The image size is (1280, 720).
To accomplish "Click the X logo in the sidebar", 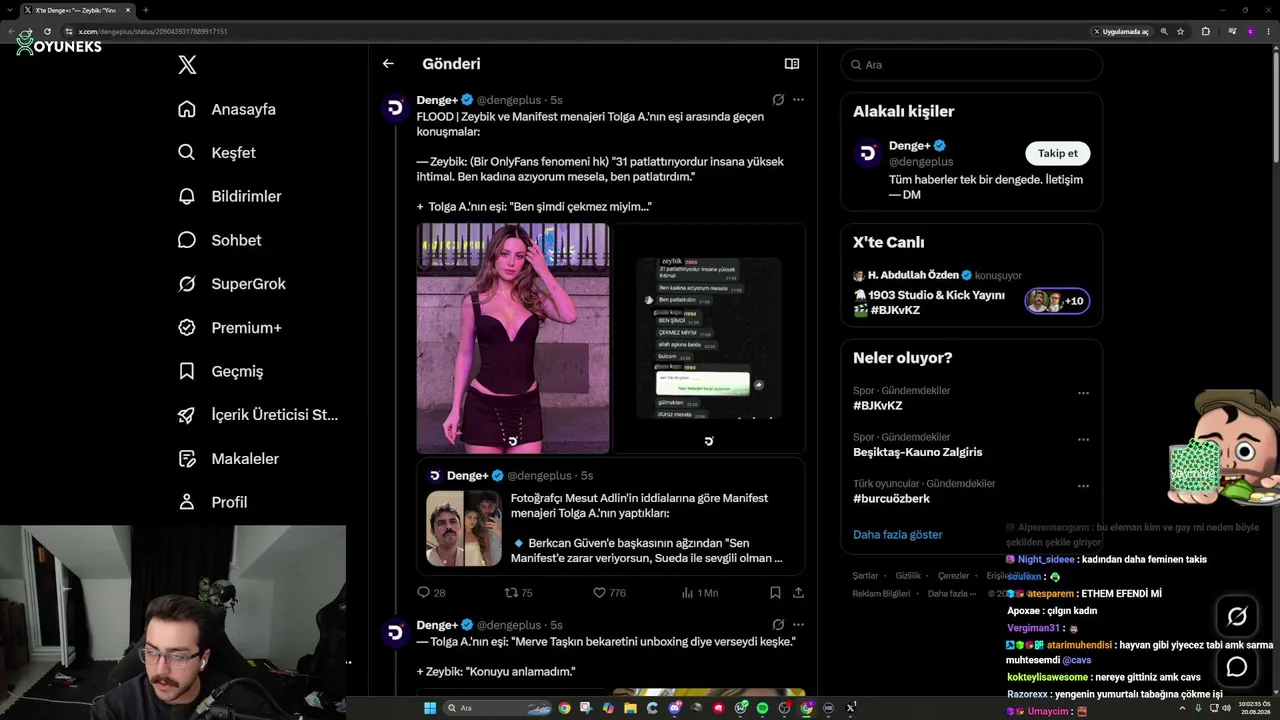I will pyautogui.click(x=187, y=65).
